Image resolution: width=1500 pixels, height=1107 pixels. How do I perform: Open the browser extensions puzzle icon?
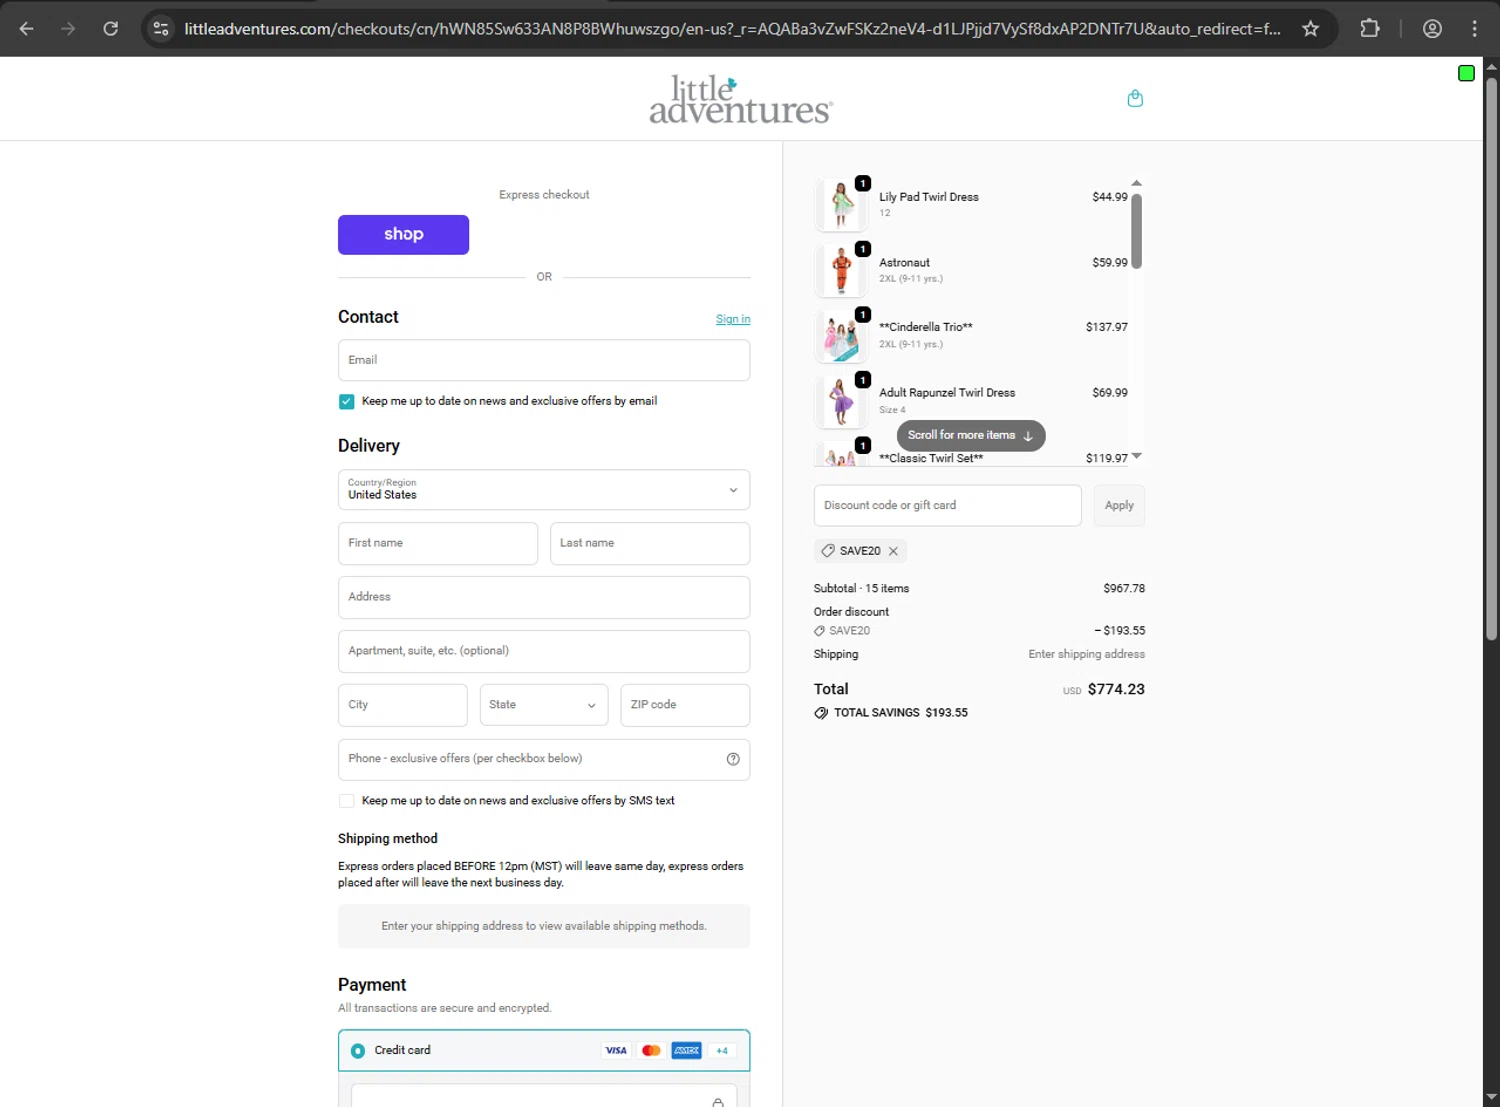click(1370, 28)
